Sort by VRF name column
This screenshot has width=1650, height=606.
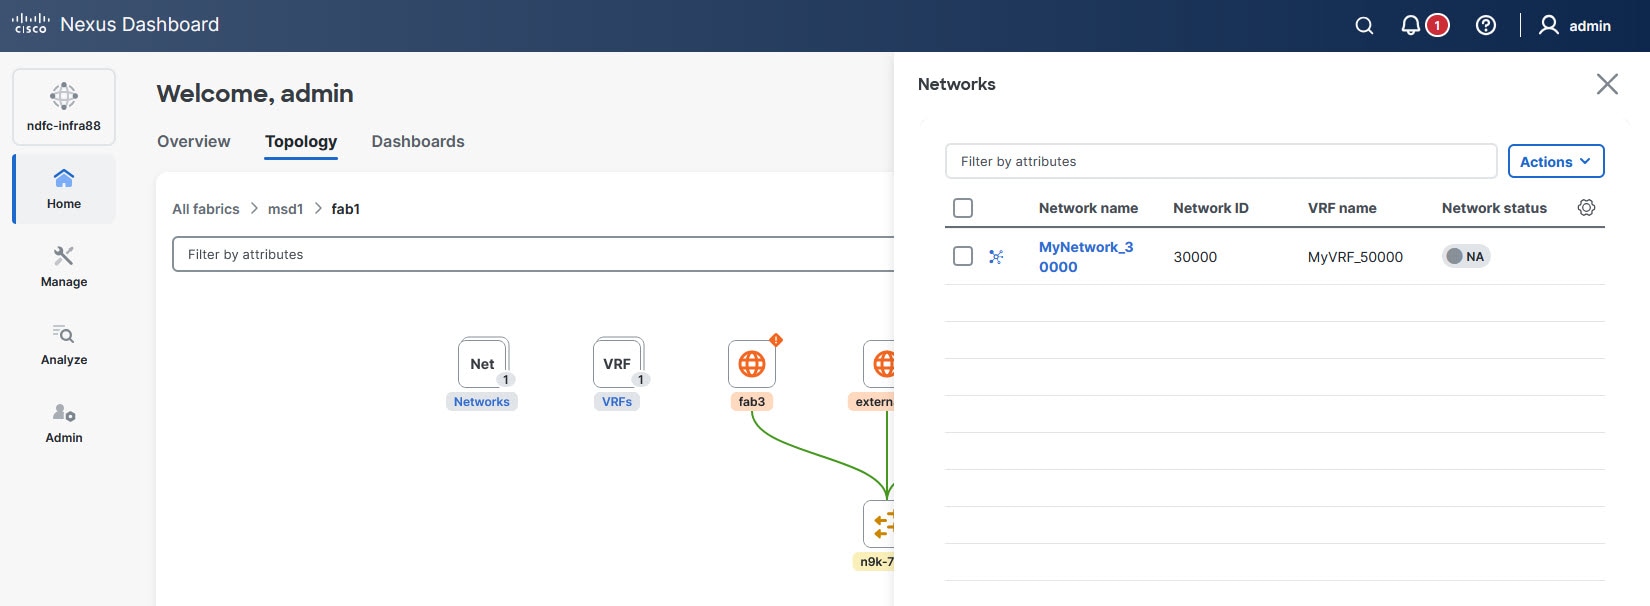1342,208
